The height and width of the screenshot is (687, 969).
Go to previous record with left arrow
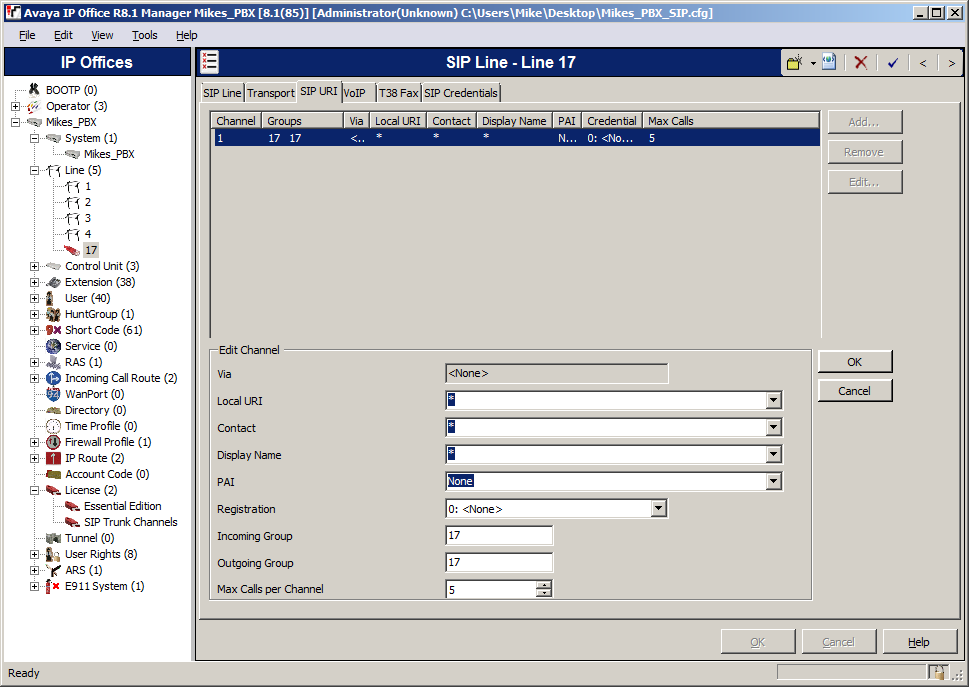pyautogui.click(x=923, y=63)
